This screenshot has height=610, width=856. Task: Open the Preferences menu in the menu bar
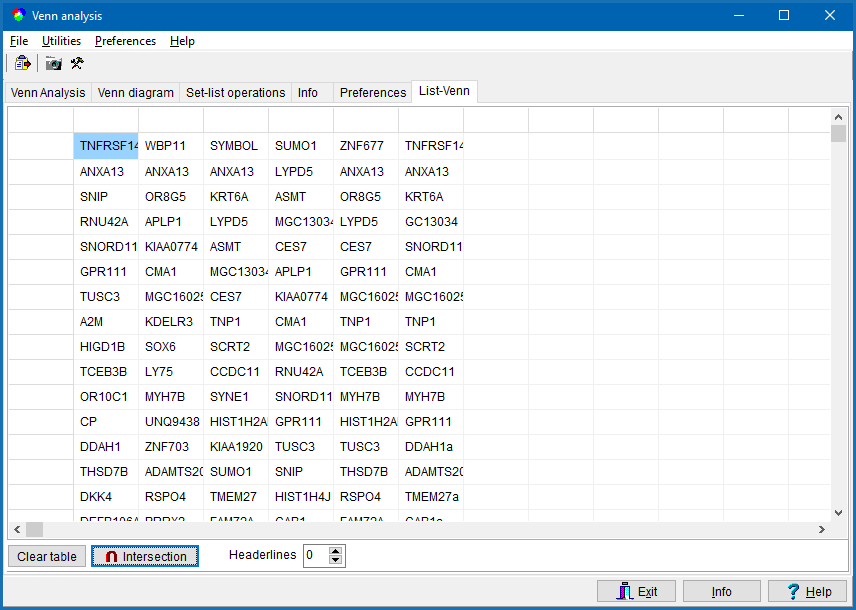pyautogui.click(x=126, y=41)
